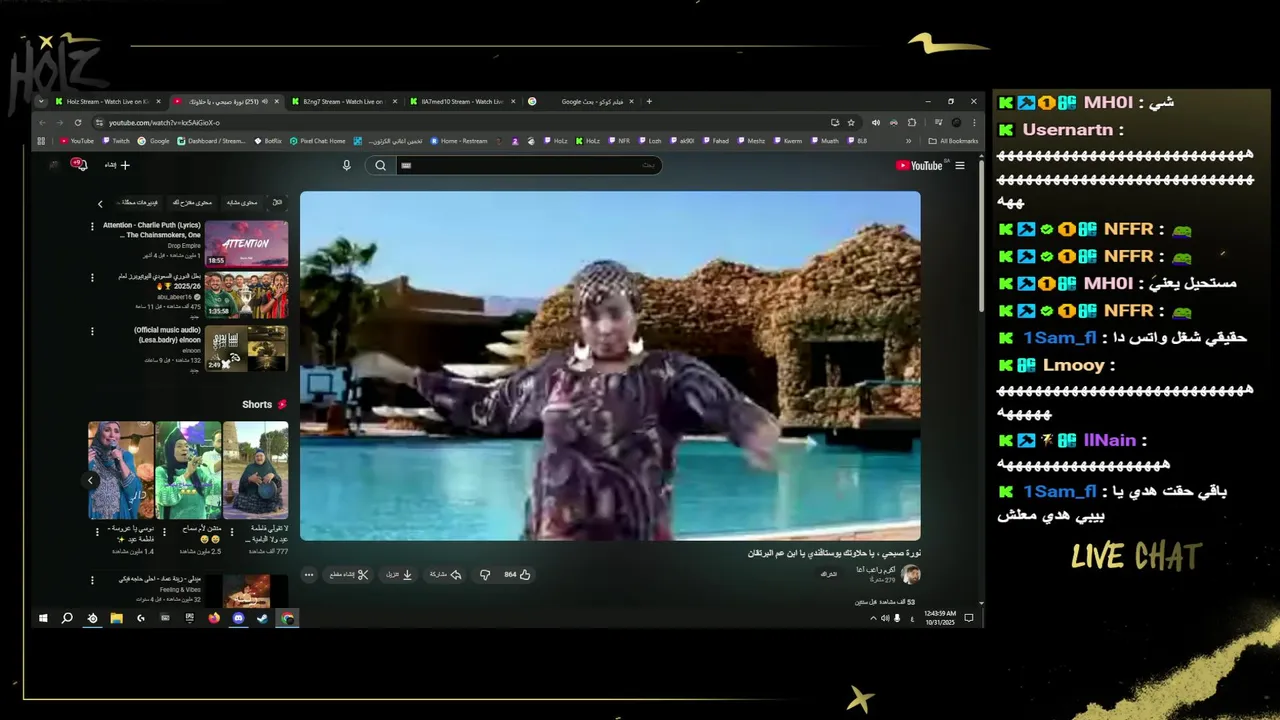Click the scissors Clip button
Screen dimensions: 1280x720
350,575
